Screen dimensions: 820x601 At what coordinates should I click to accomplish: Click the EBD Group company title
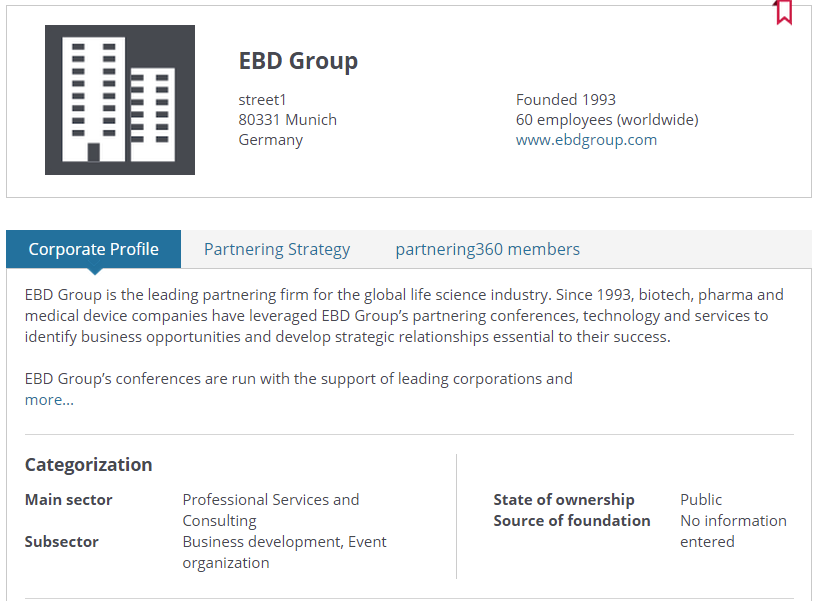pos(298,61)
